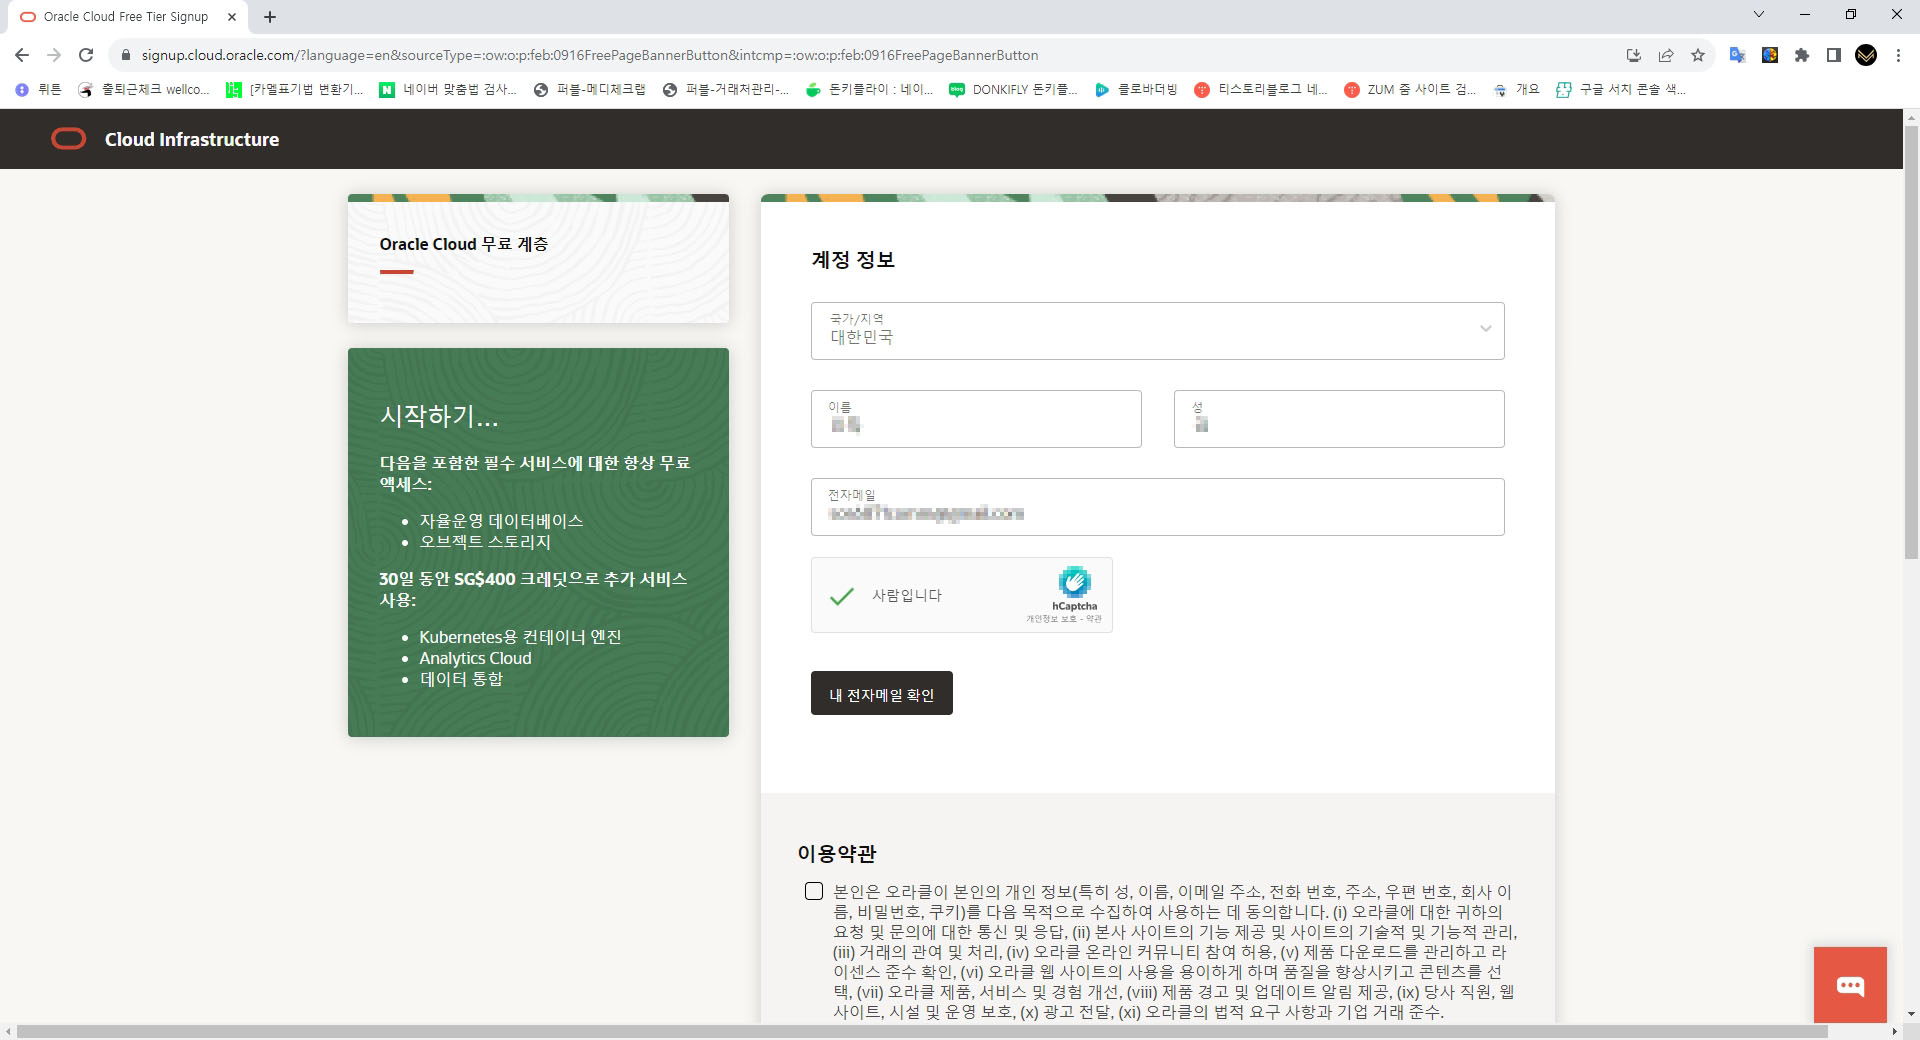Click the browser forward arrow
This screenshot has height=1040, width=1920.
(x=54, y=55)
